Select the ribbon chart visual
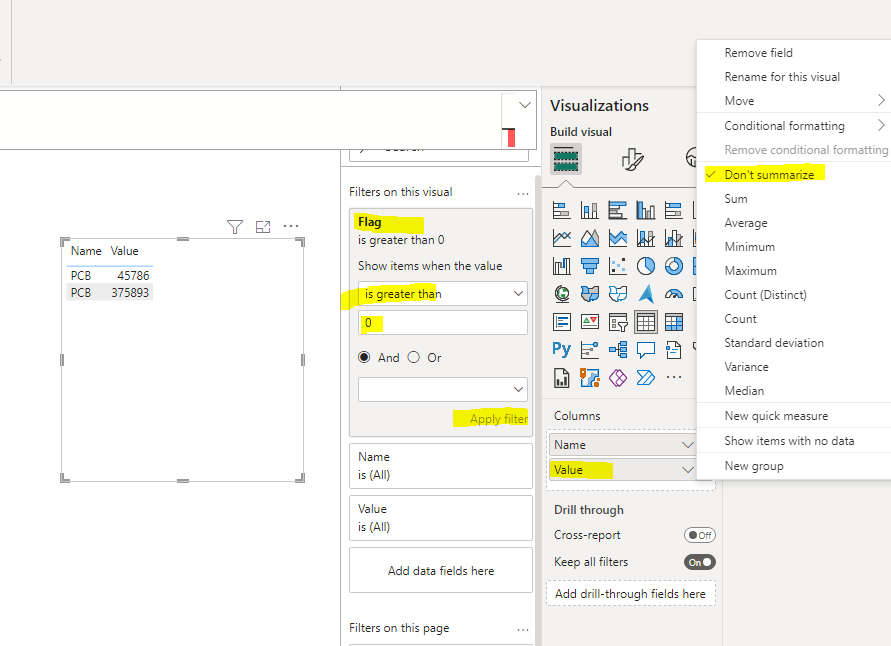Image resolution: width=891 pixels, height=646 pixels. [561, 265]
